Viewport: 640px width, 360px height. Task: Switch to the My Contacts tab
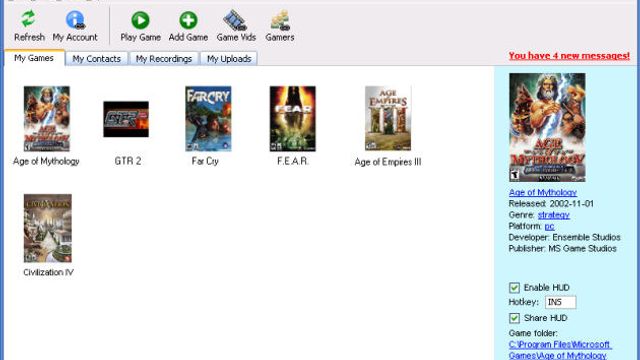coord(96,59)
